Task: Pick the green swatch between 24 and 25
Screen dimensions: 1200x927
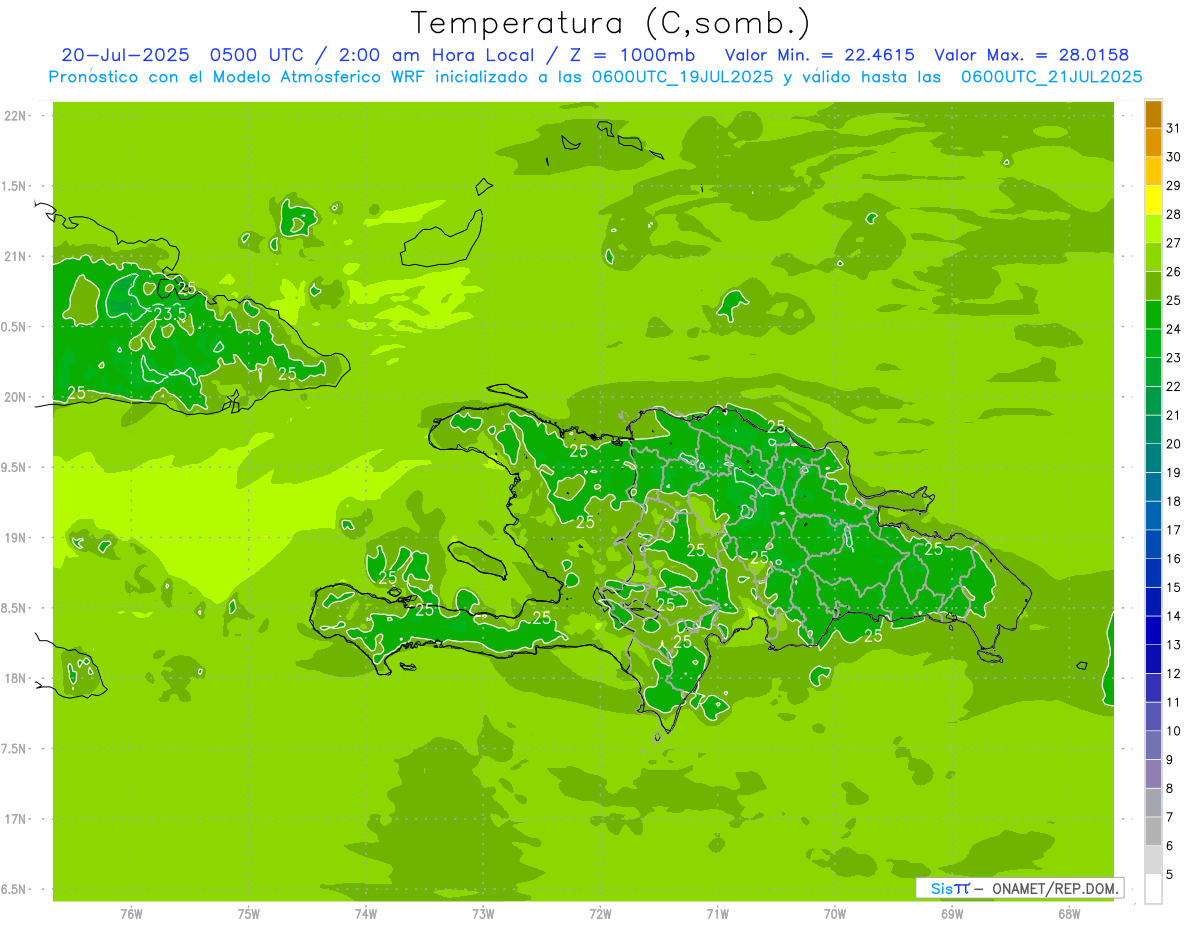Action: [x=1153, y=314]
